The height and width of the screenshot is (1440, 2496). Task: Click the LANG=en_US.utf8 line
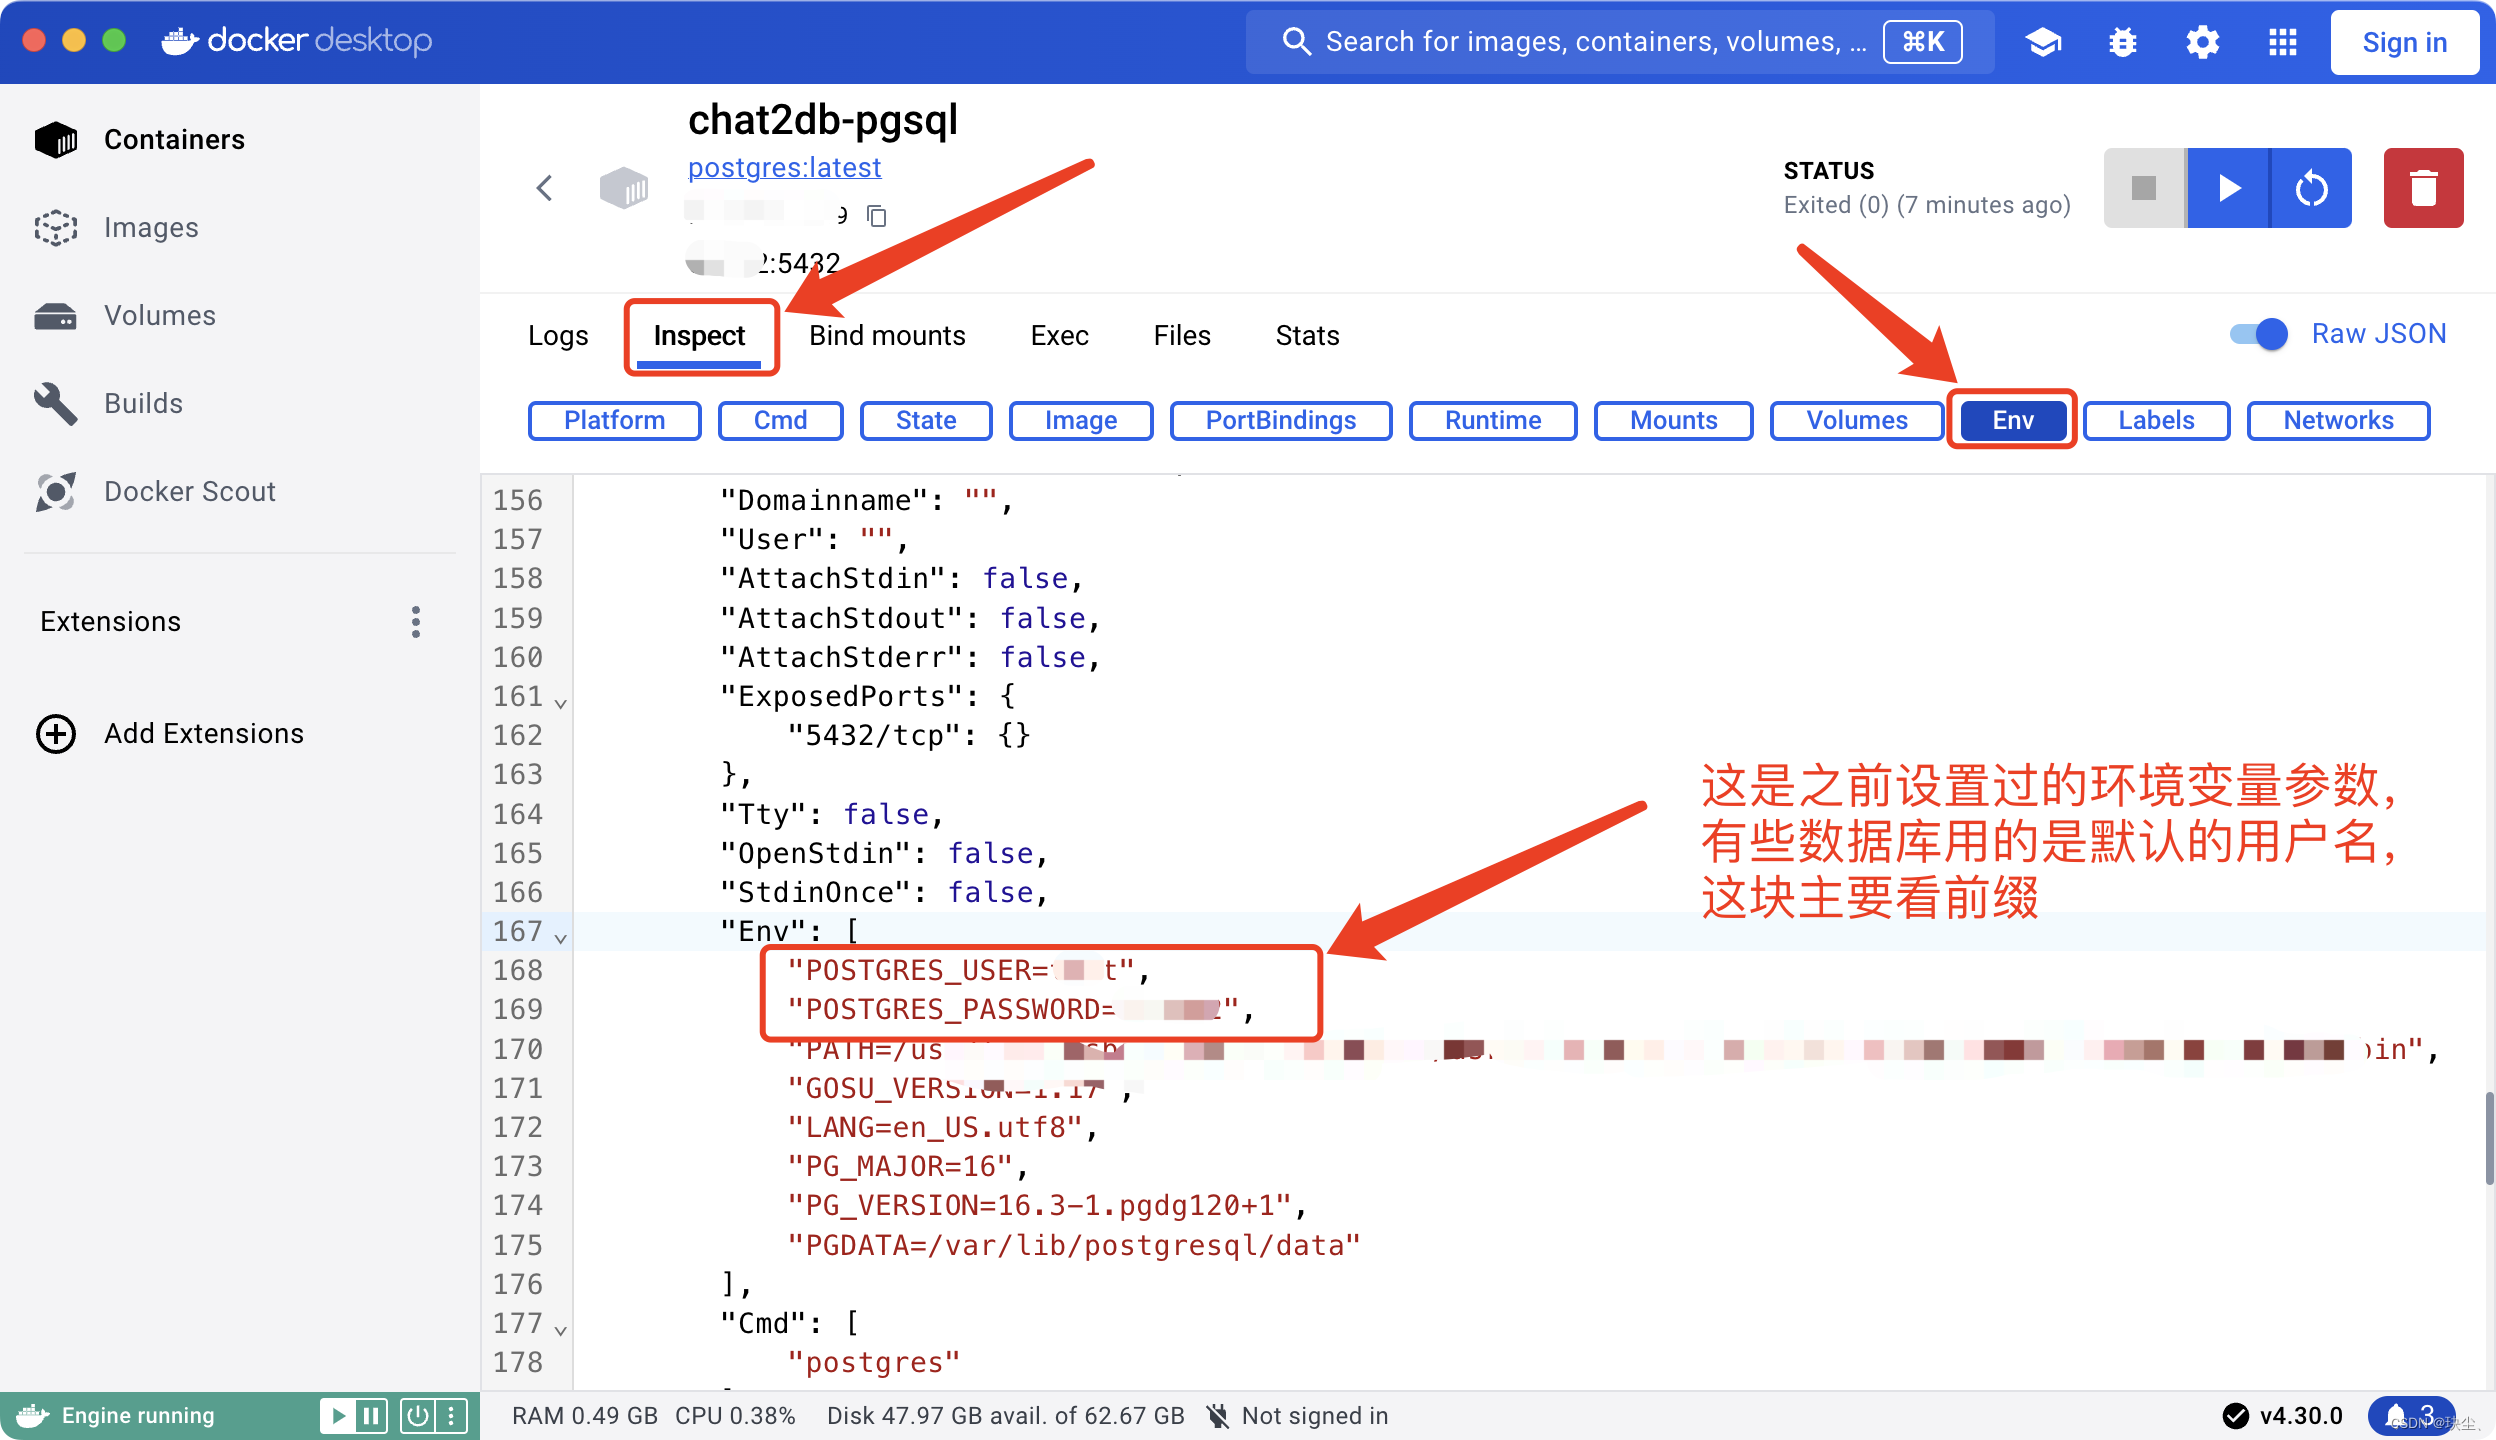tap(942, 1127)
